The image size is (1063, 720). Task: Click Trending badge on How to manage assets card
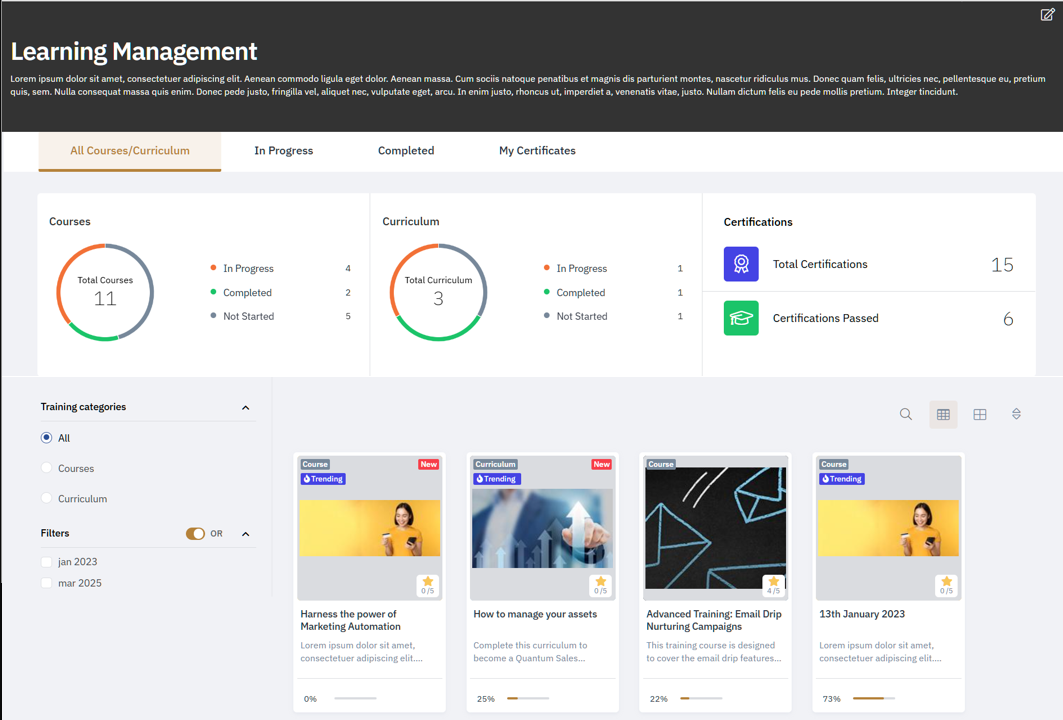pyautogui.click(x=496, y=479)
